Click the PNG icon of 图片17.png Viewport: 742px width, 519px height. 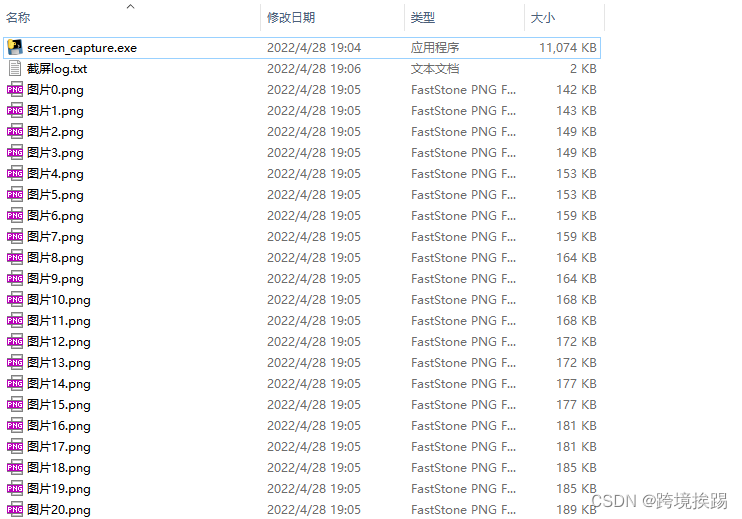click(15, 447)
